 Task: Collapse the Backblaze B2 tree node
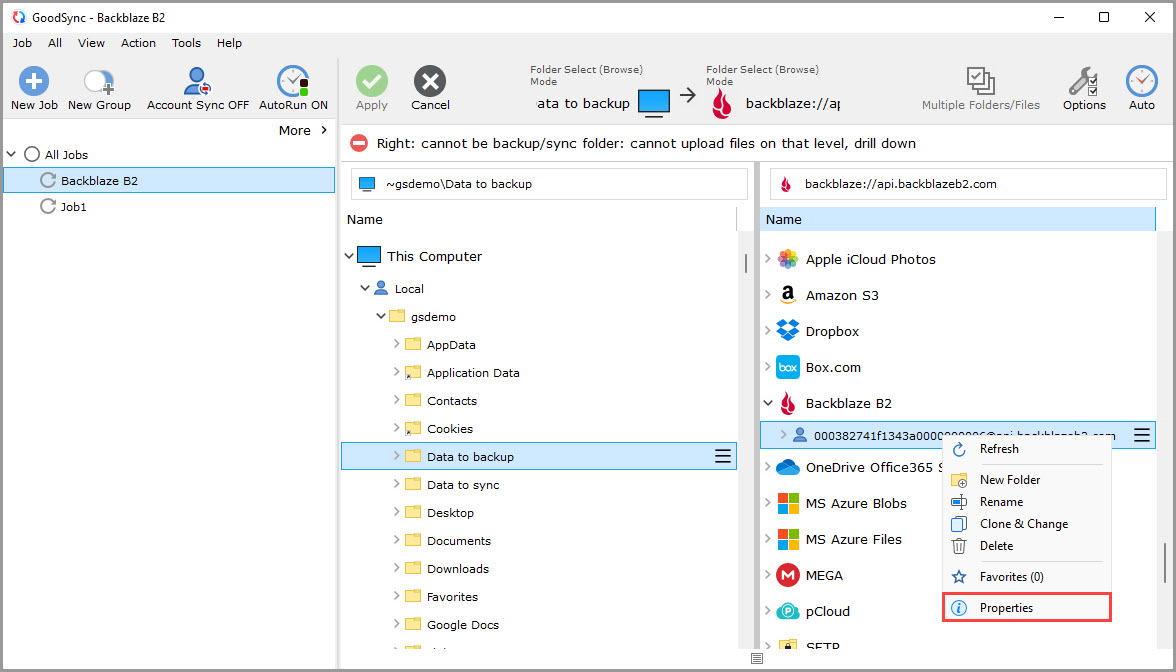(x=768, y=403)
